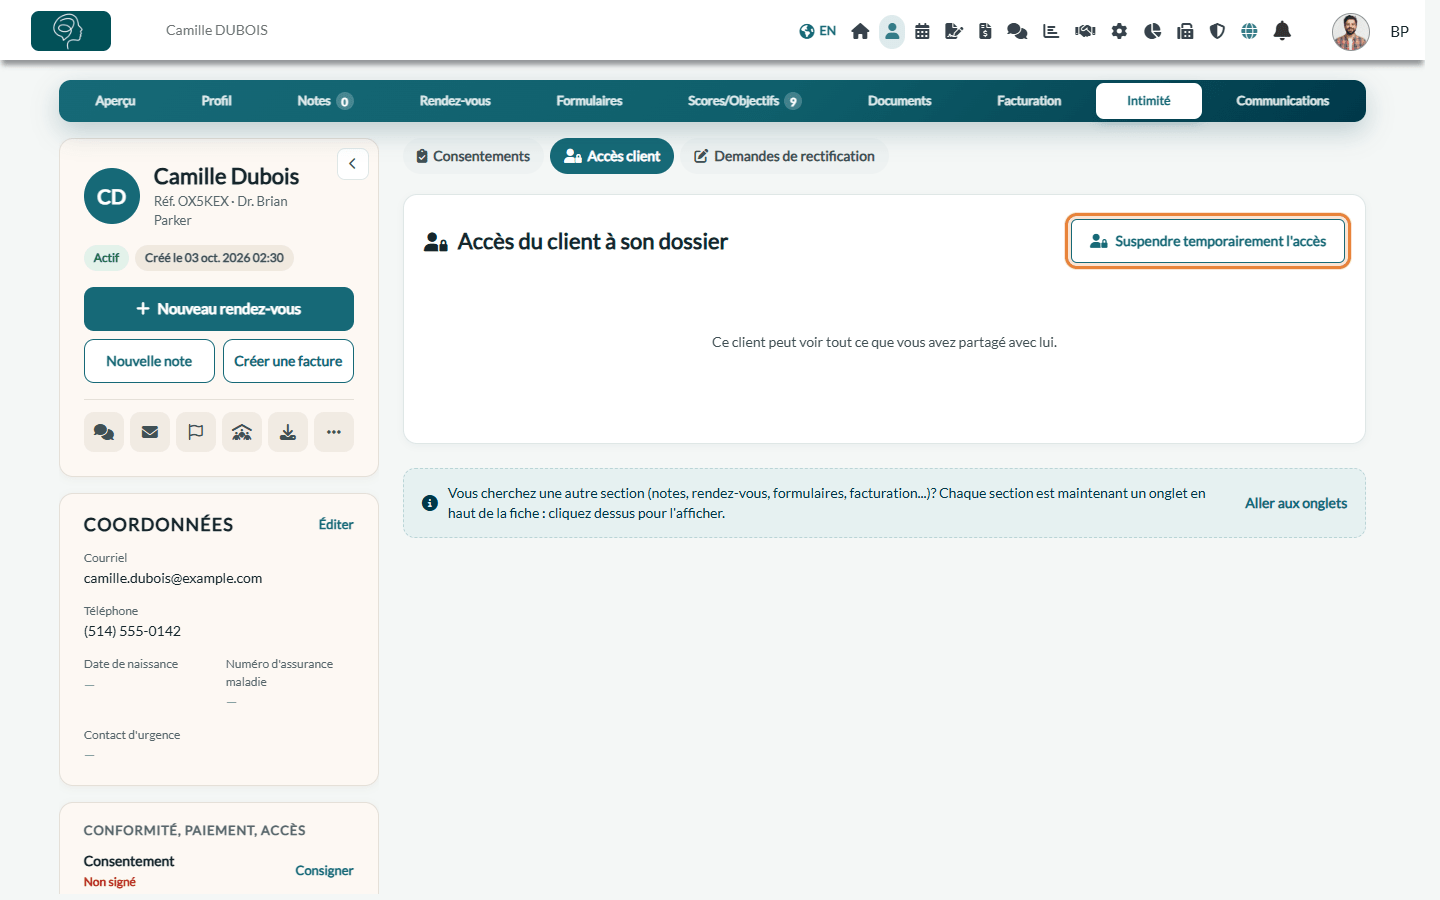The height and width of the screenshot is (900, 1440).
Task: Open the Communications tab
Action: tap(1283, 101)
